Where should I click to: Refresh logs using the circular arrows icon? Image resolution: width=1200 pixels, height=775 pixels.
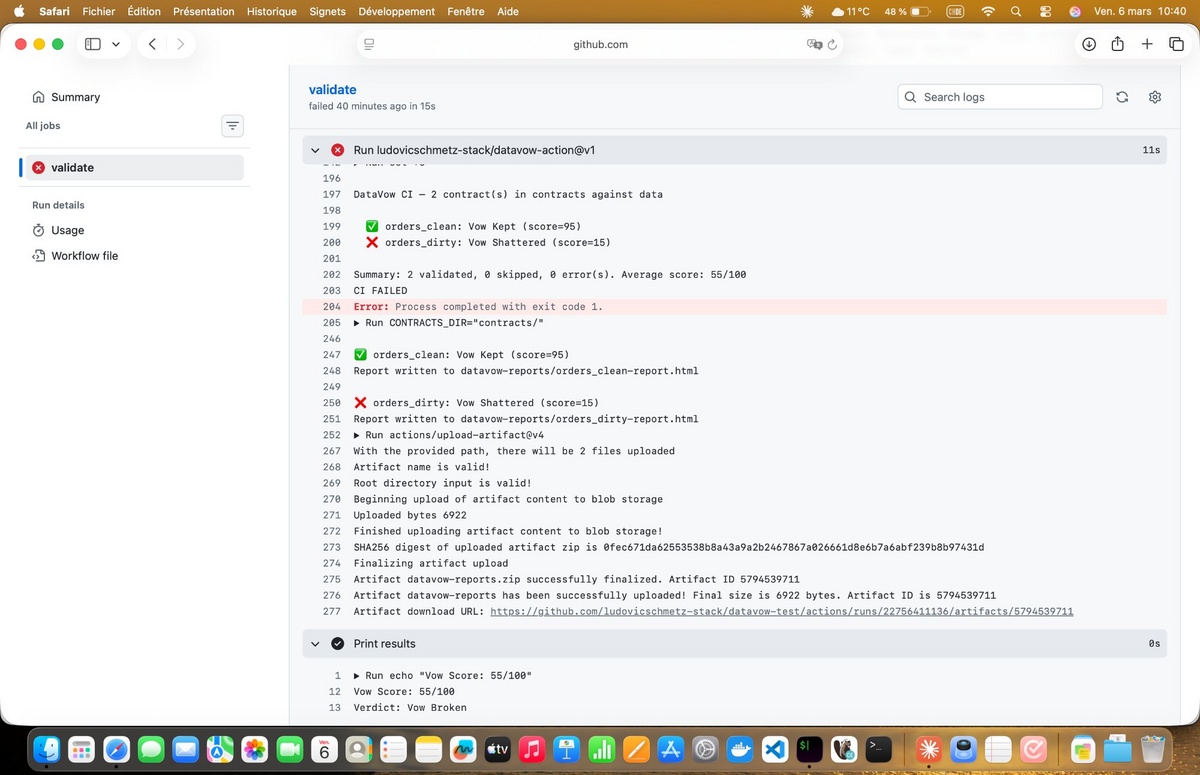(1121, 96)
